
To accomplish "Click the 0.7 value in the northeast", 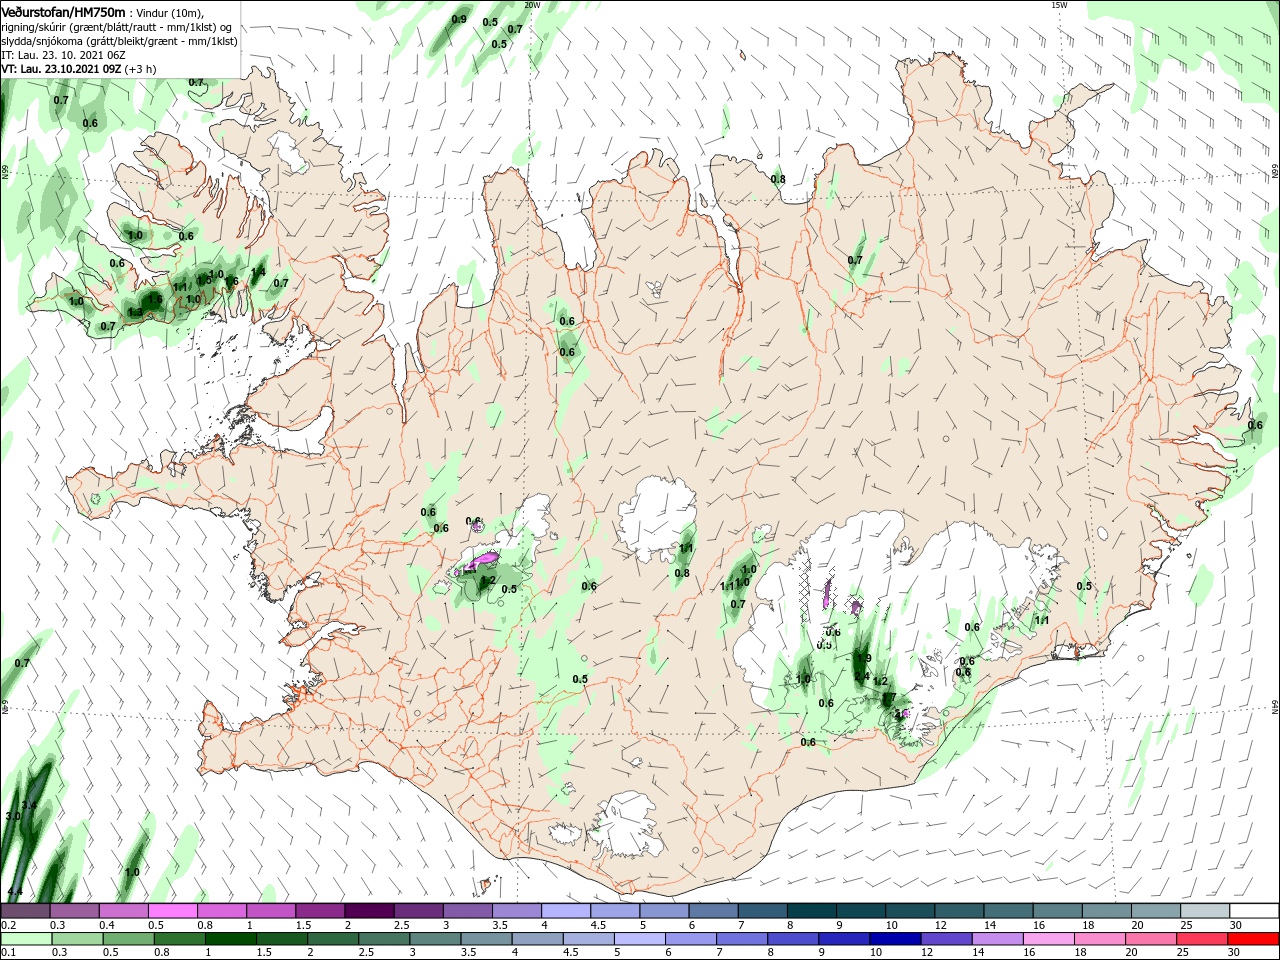I will click(855, 260).
